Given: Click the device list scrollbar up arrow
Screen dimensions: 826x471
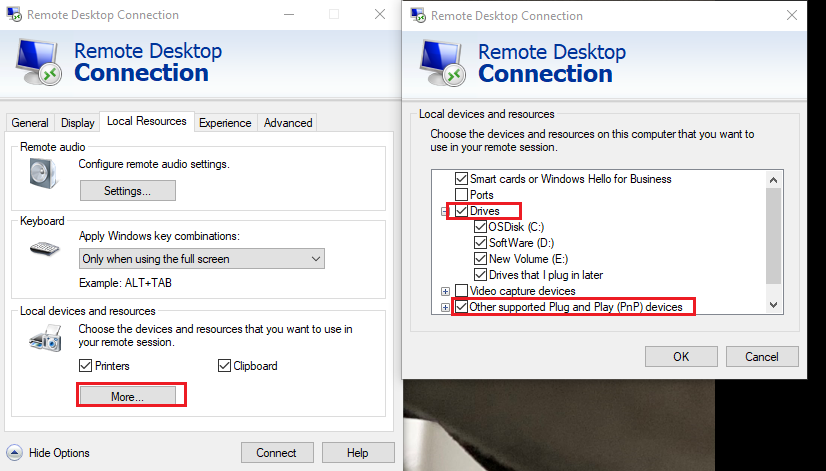Looking at the screenshot, I should click(773, 180).
